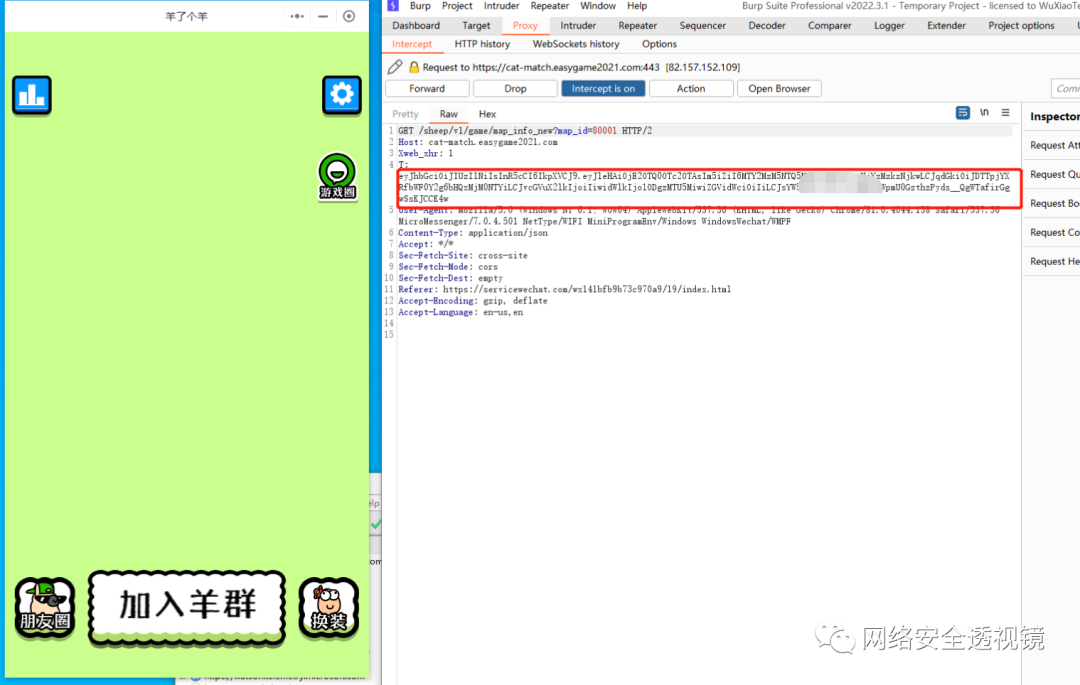Viewport: 1080px width, 685px height.
Task: Open the Logger tab
Action: click(889, 25)
